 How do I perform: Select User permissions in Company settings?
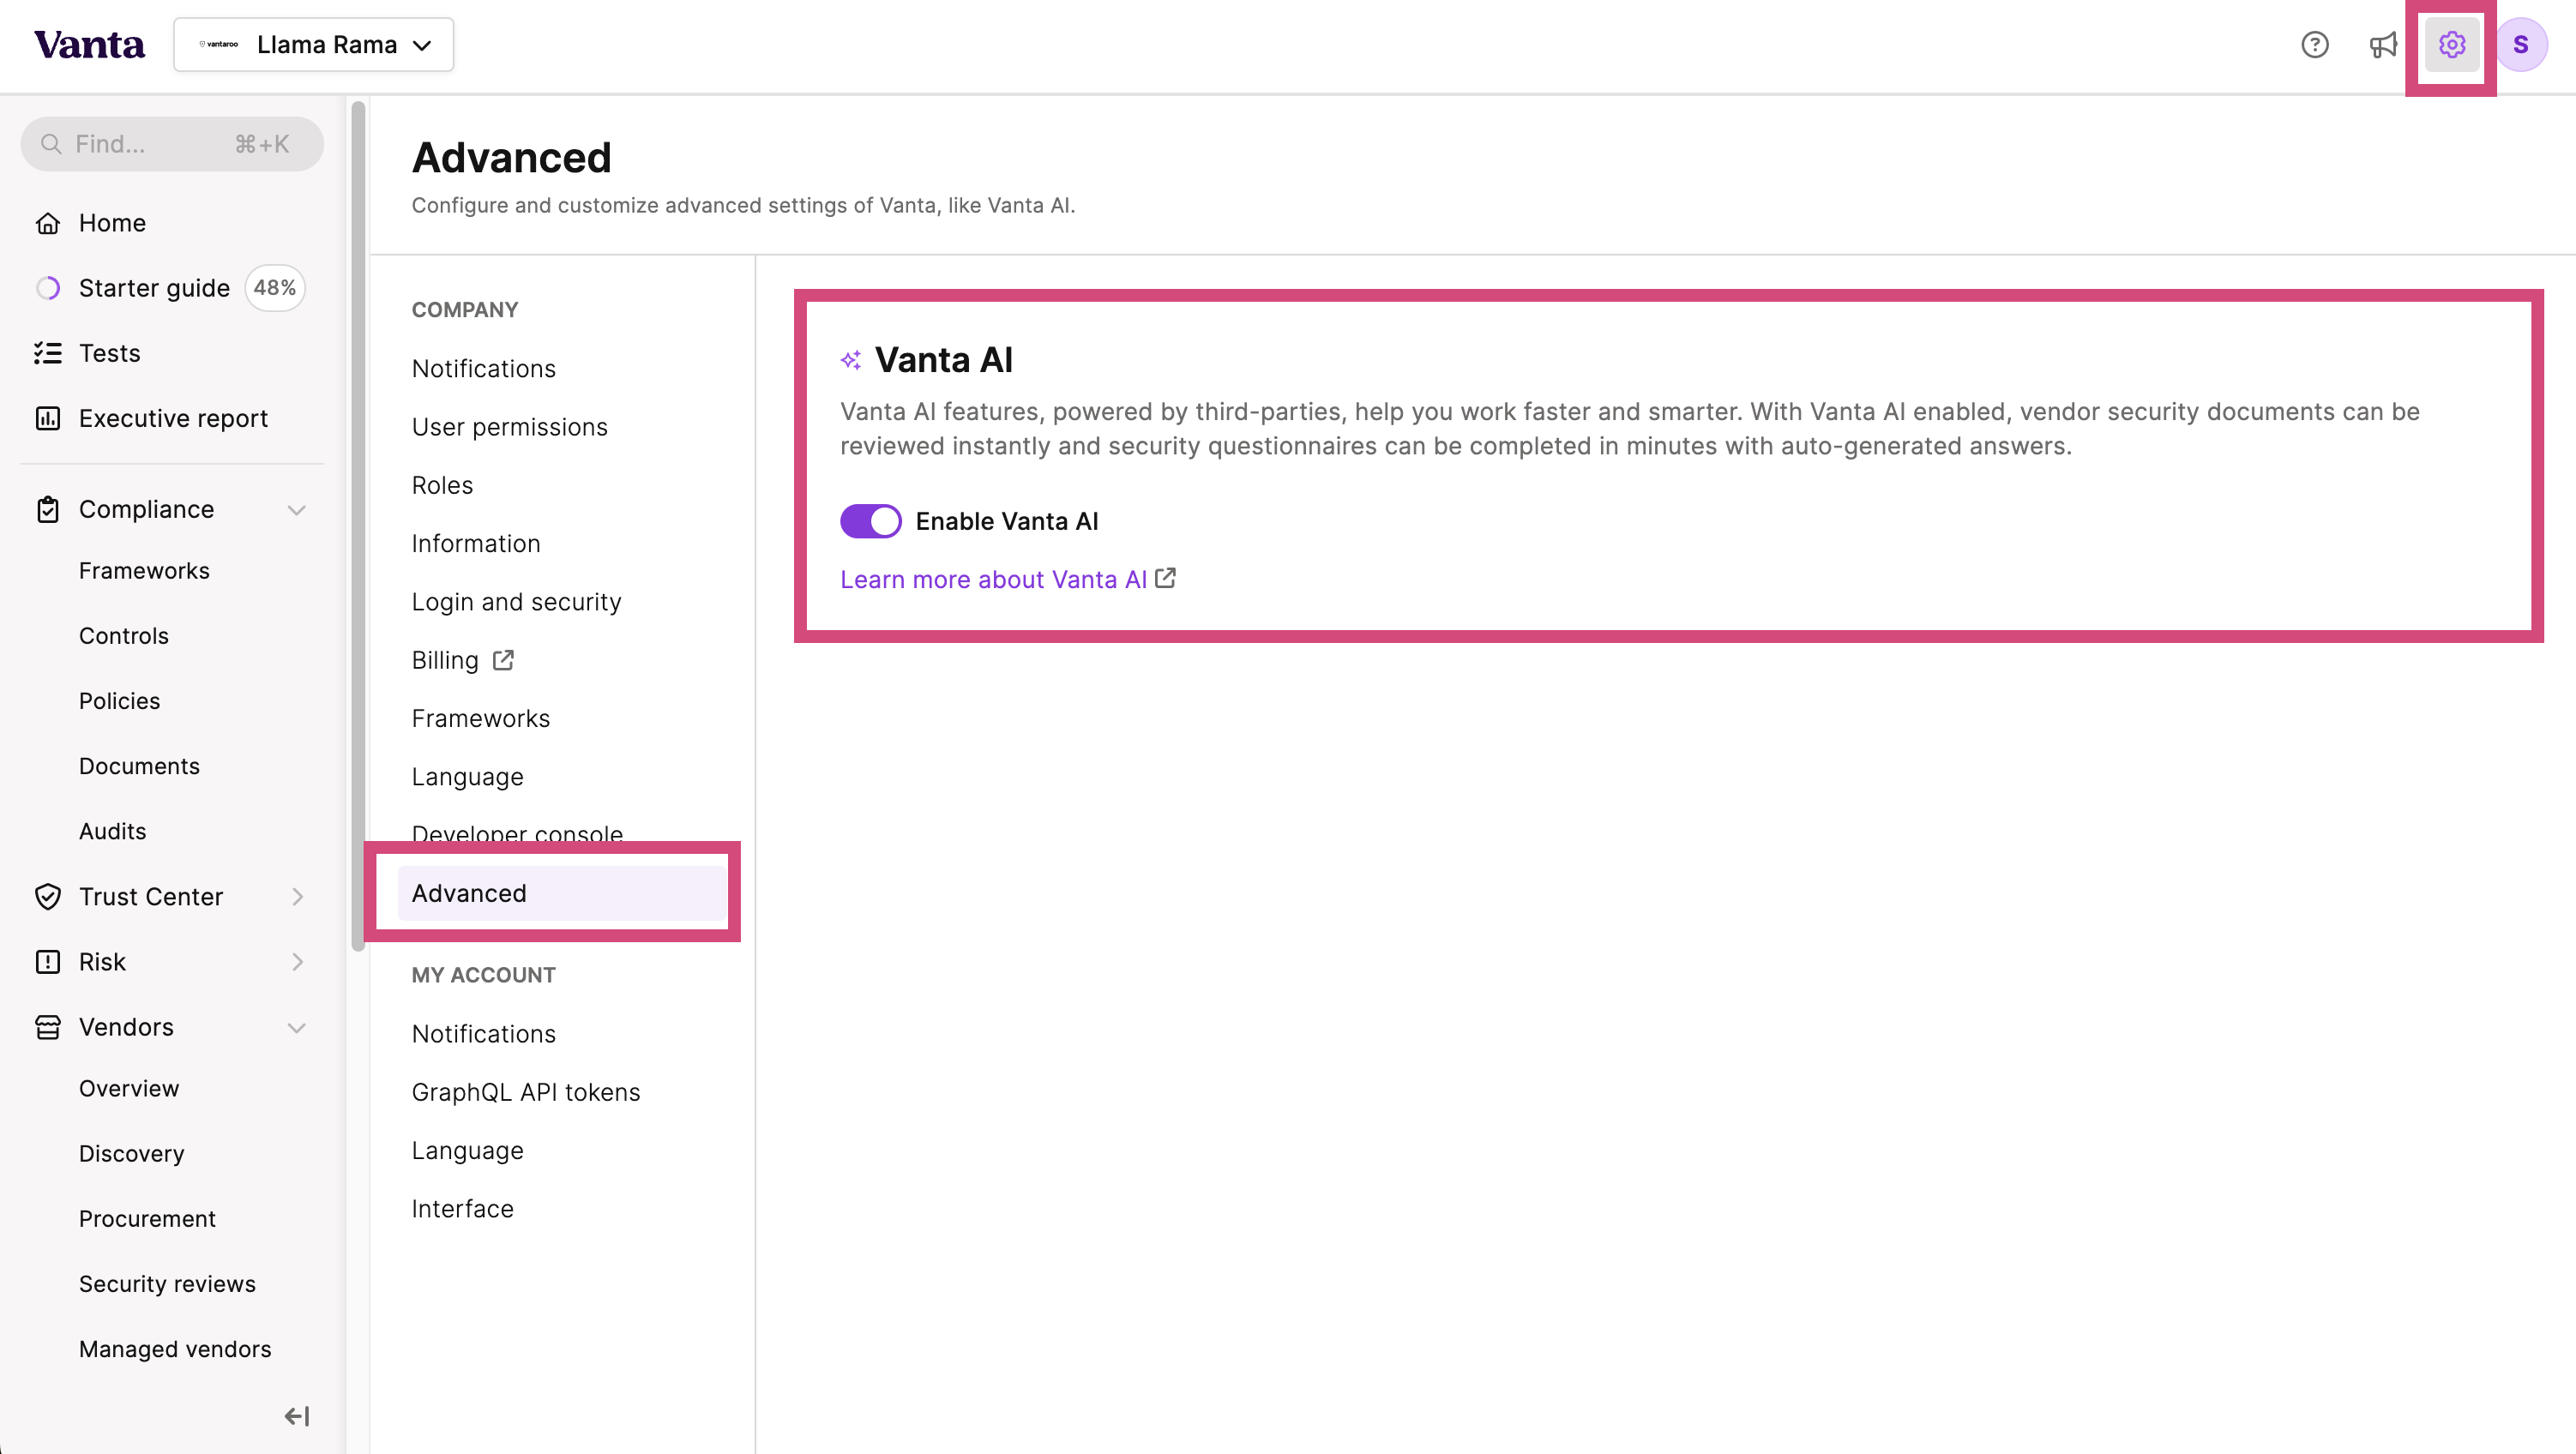point(509,427)
